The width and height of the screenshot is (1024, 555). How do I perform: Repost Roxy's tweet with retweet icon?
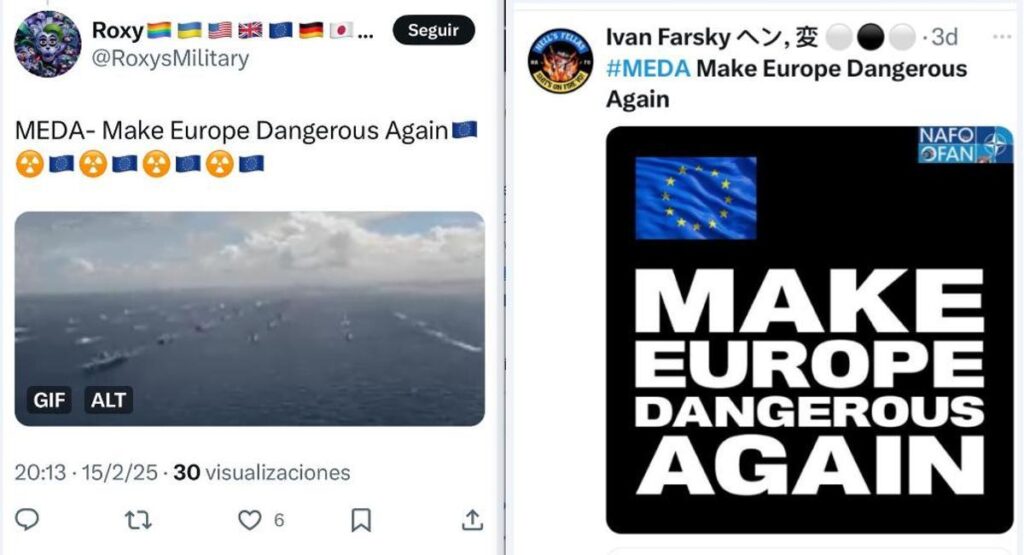pyautogui.click(x=138, y=520)
